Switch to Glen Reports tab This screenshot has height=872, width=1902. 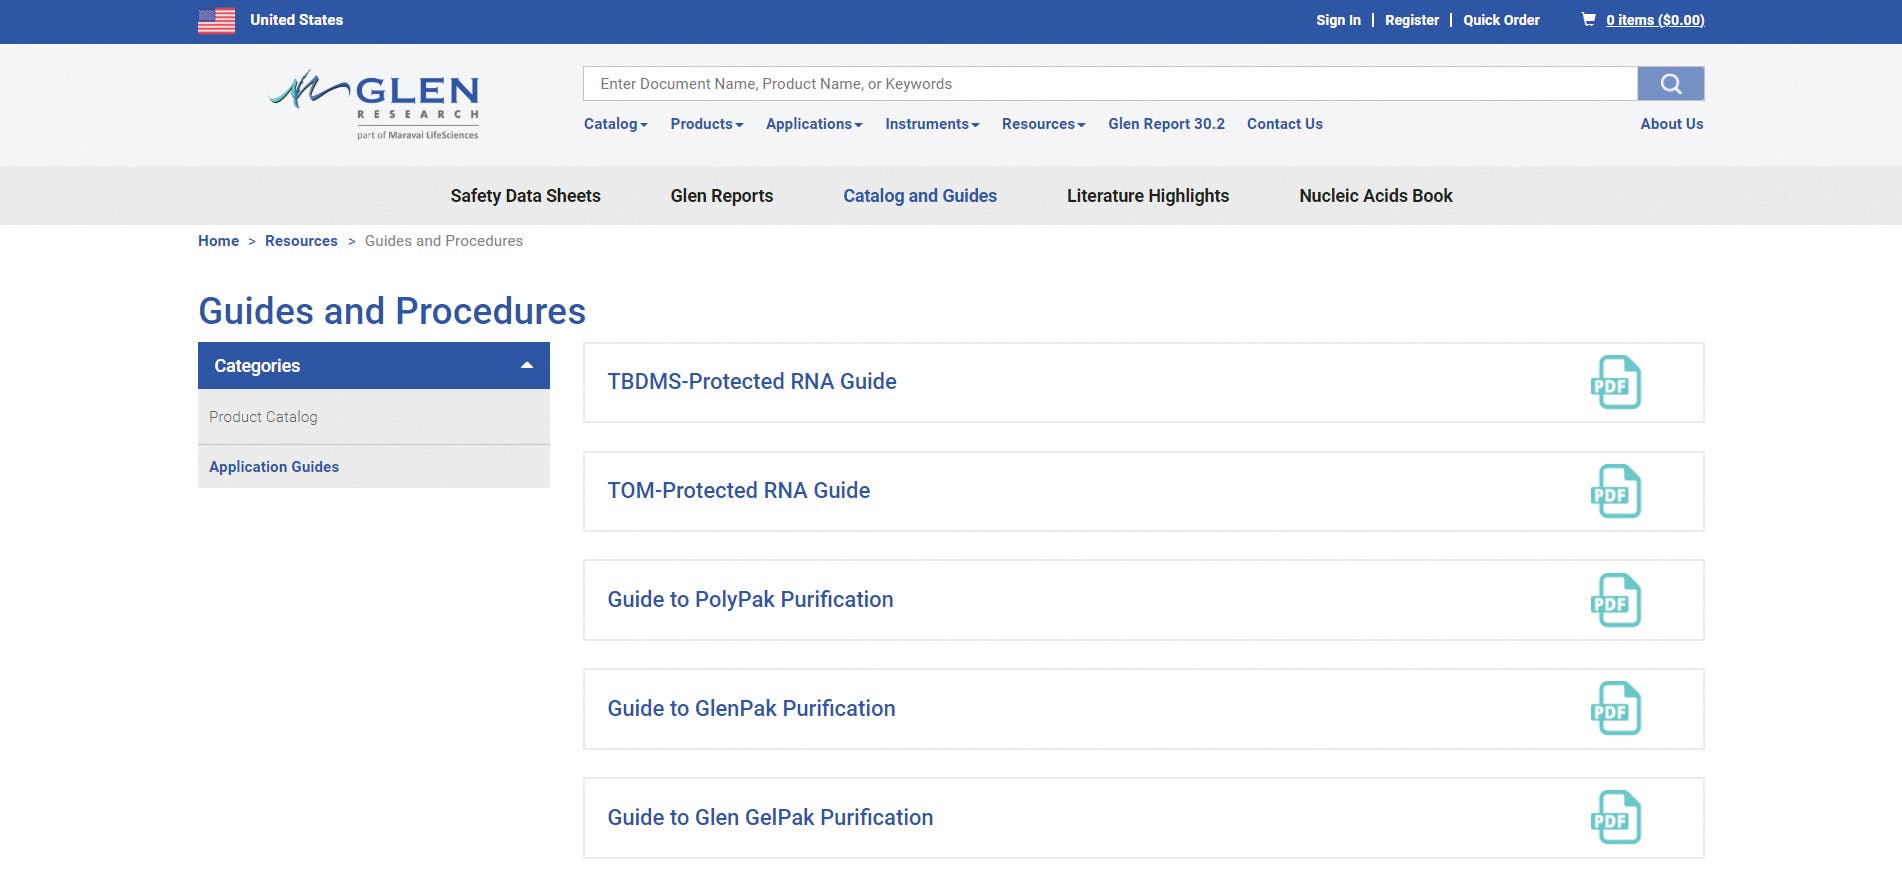pos(722,196)
